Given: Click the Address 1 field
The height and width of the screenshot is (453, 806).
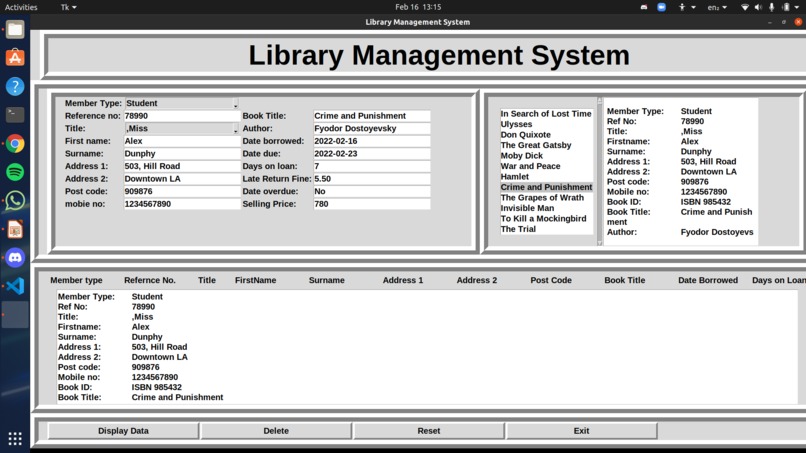Looking at the screenshot, I should pos(182,166).
